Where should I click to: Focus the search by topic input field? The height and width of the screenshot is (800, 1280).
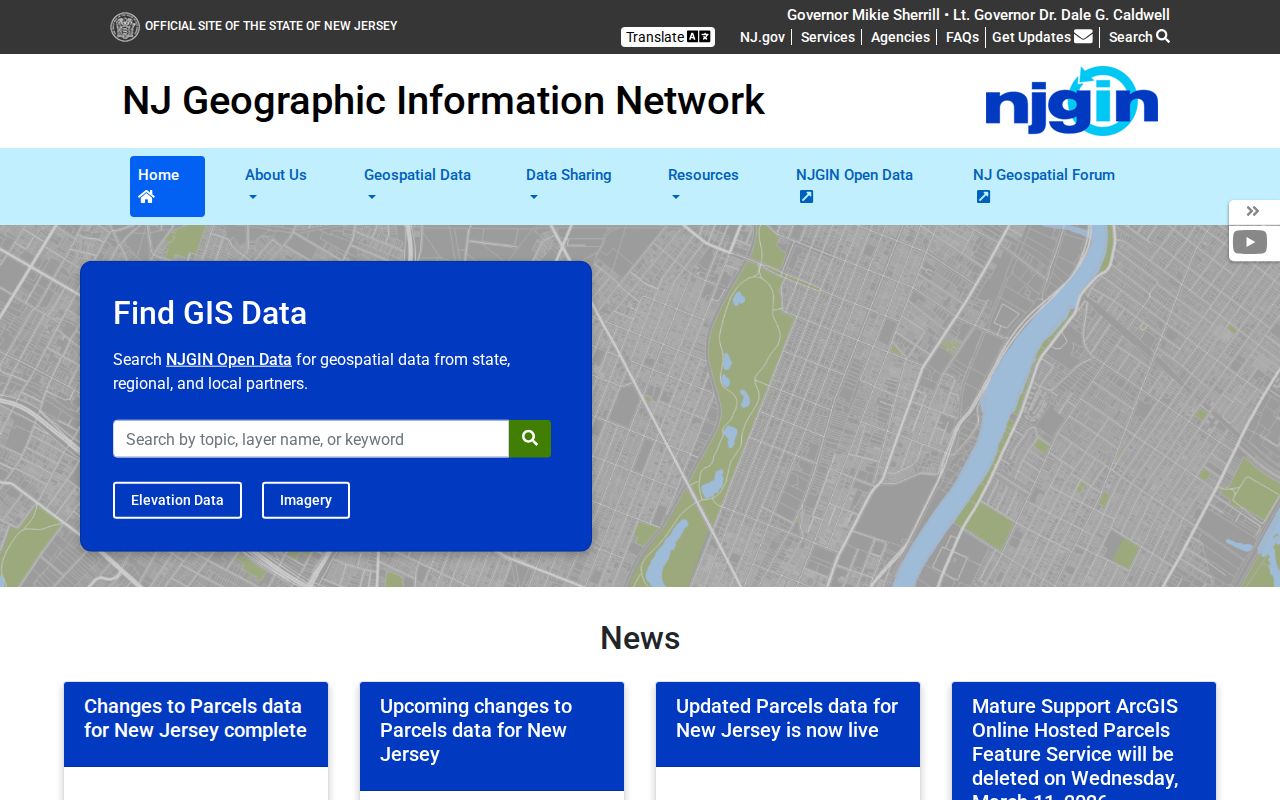[311, 439]
